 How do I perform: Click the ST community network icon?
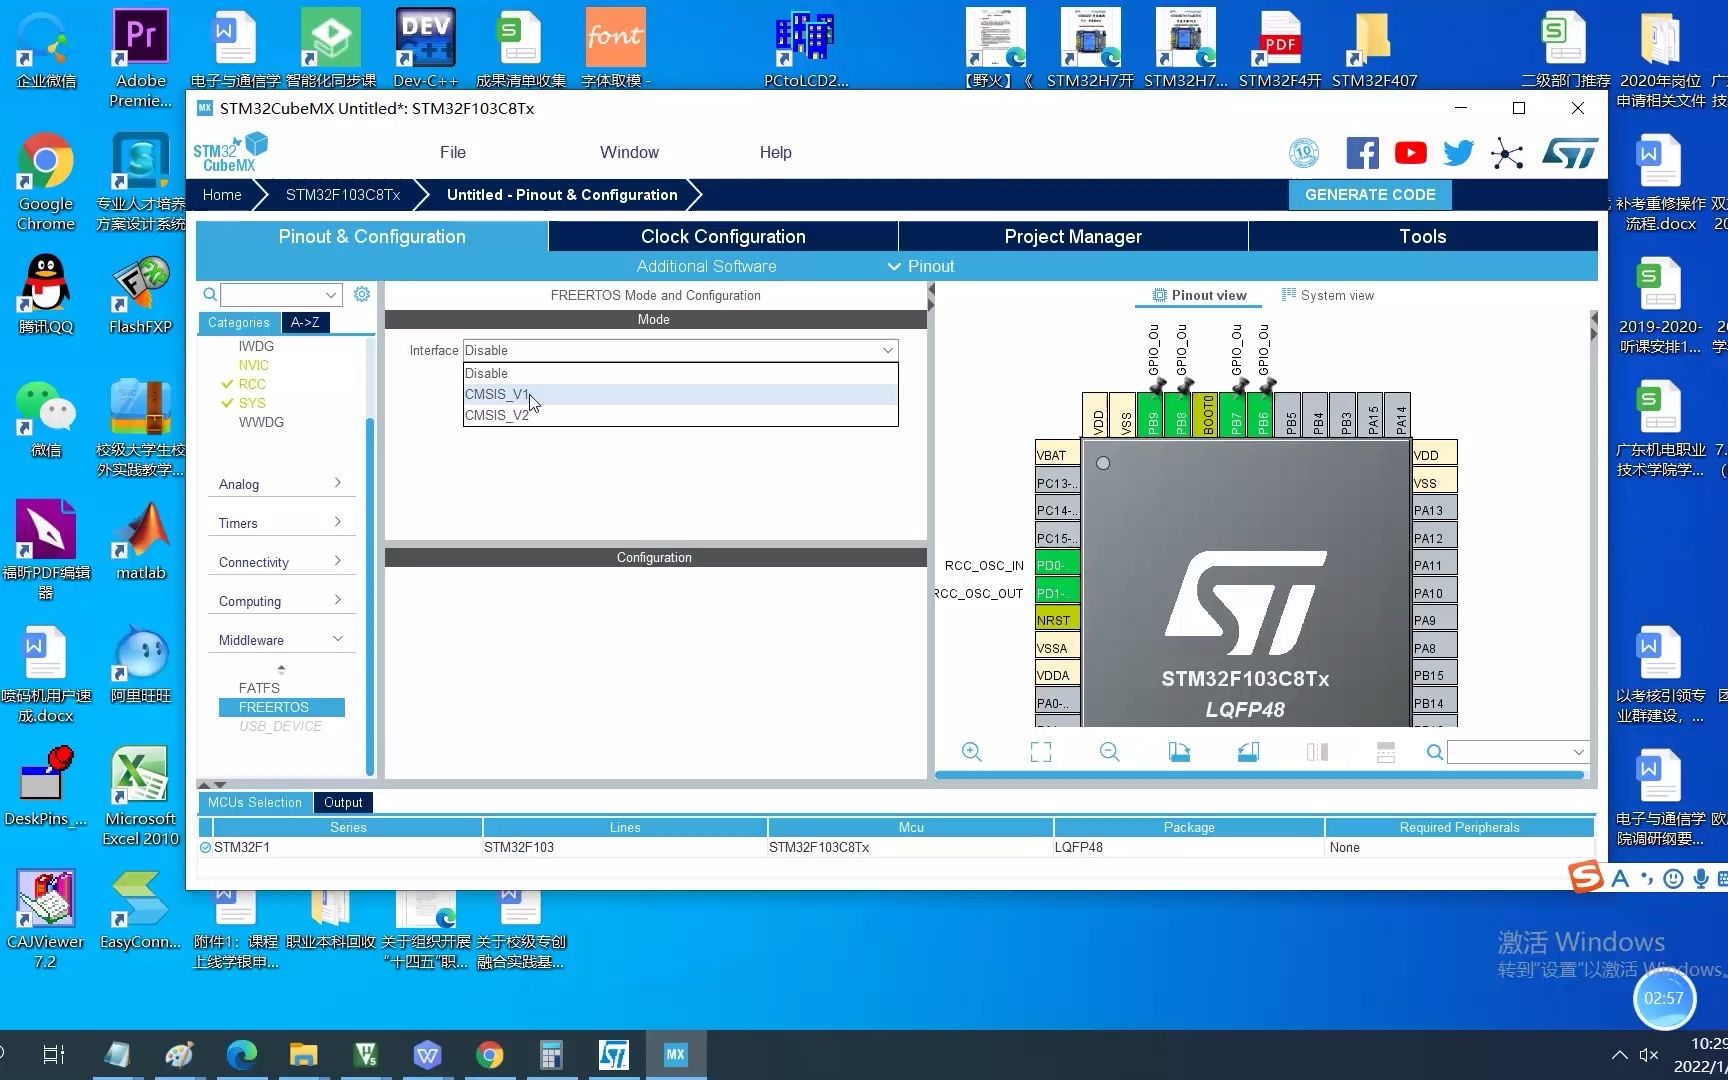[x=1507, y=153]
